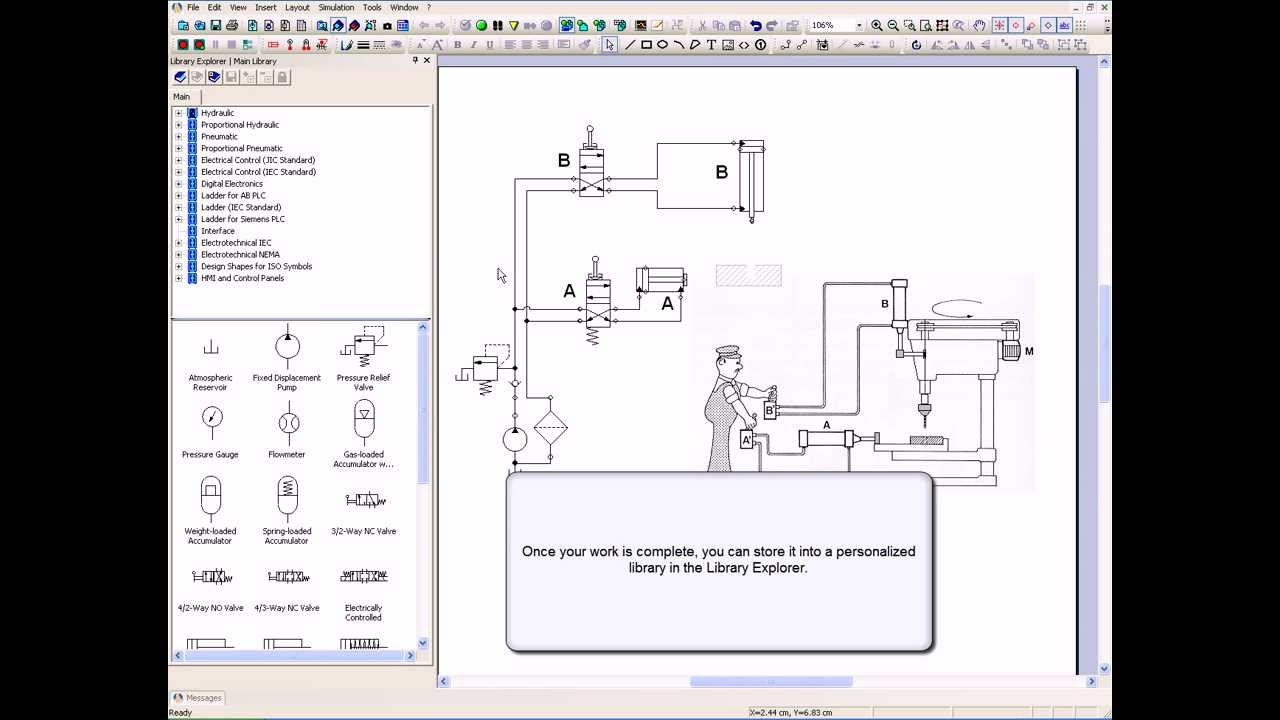Select the Pan hand tool

click(x=979, y=25)
